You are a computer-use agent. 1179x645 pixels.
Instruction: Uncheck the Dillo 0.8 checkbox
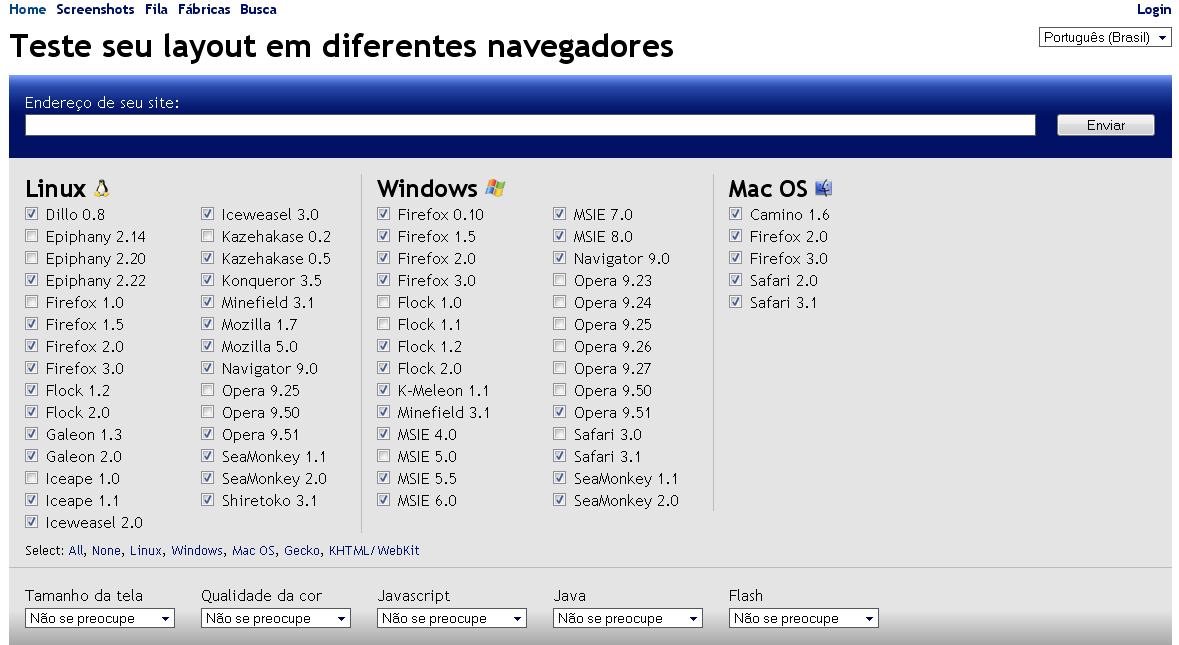coord(32,214)
